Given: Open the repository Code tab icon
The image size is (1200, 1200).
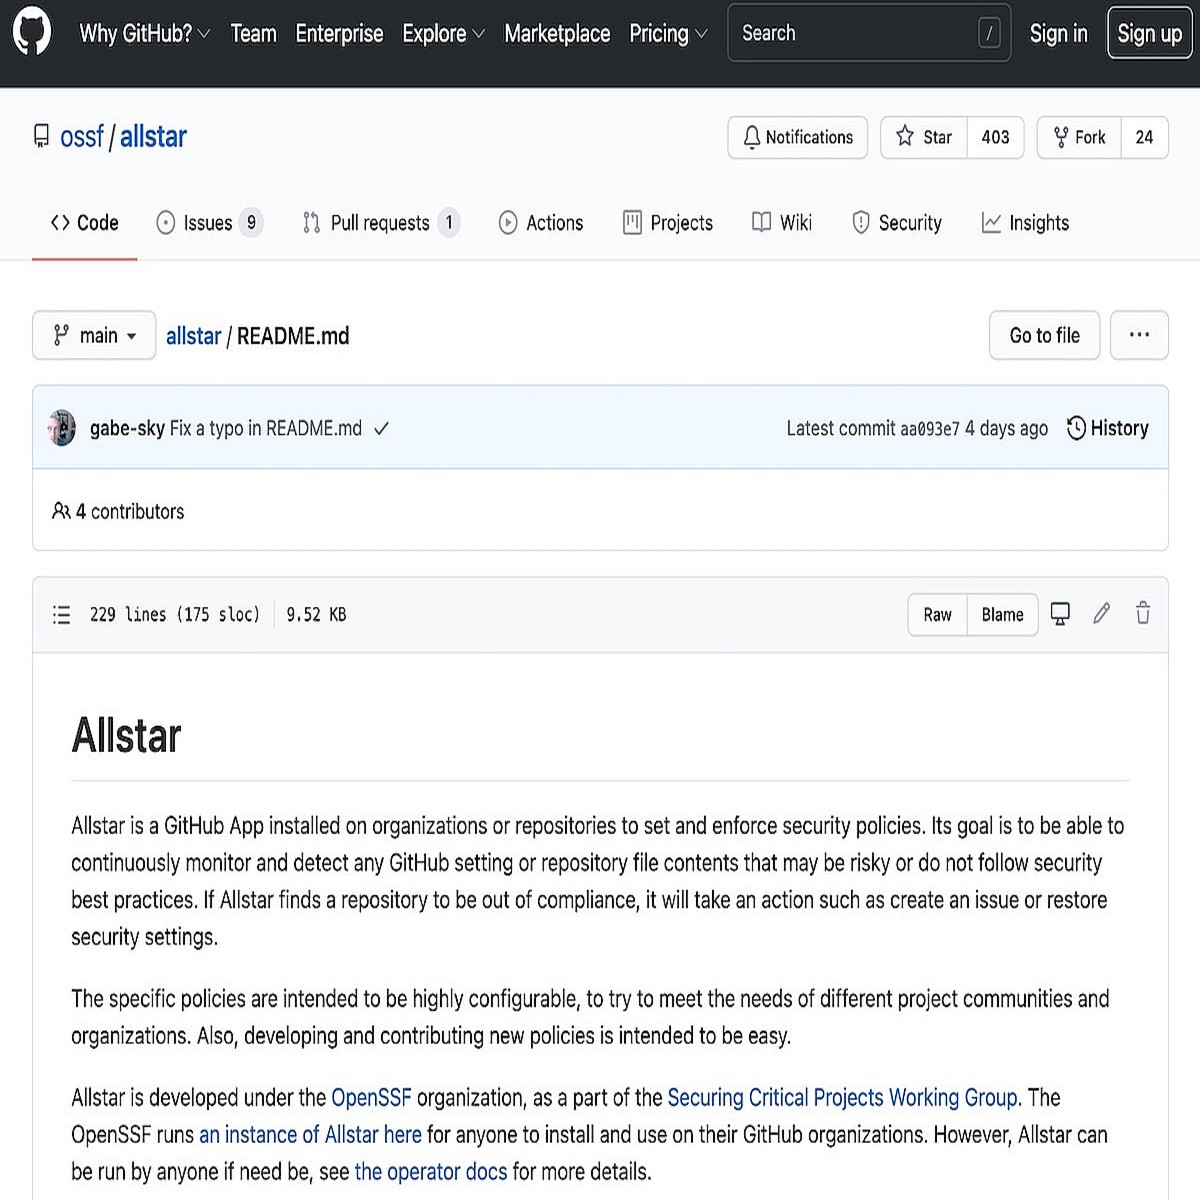Looking at the screenshot, I should click(x=59, y=222).
